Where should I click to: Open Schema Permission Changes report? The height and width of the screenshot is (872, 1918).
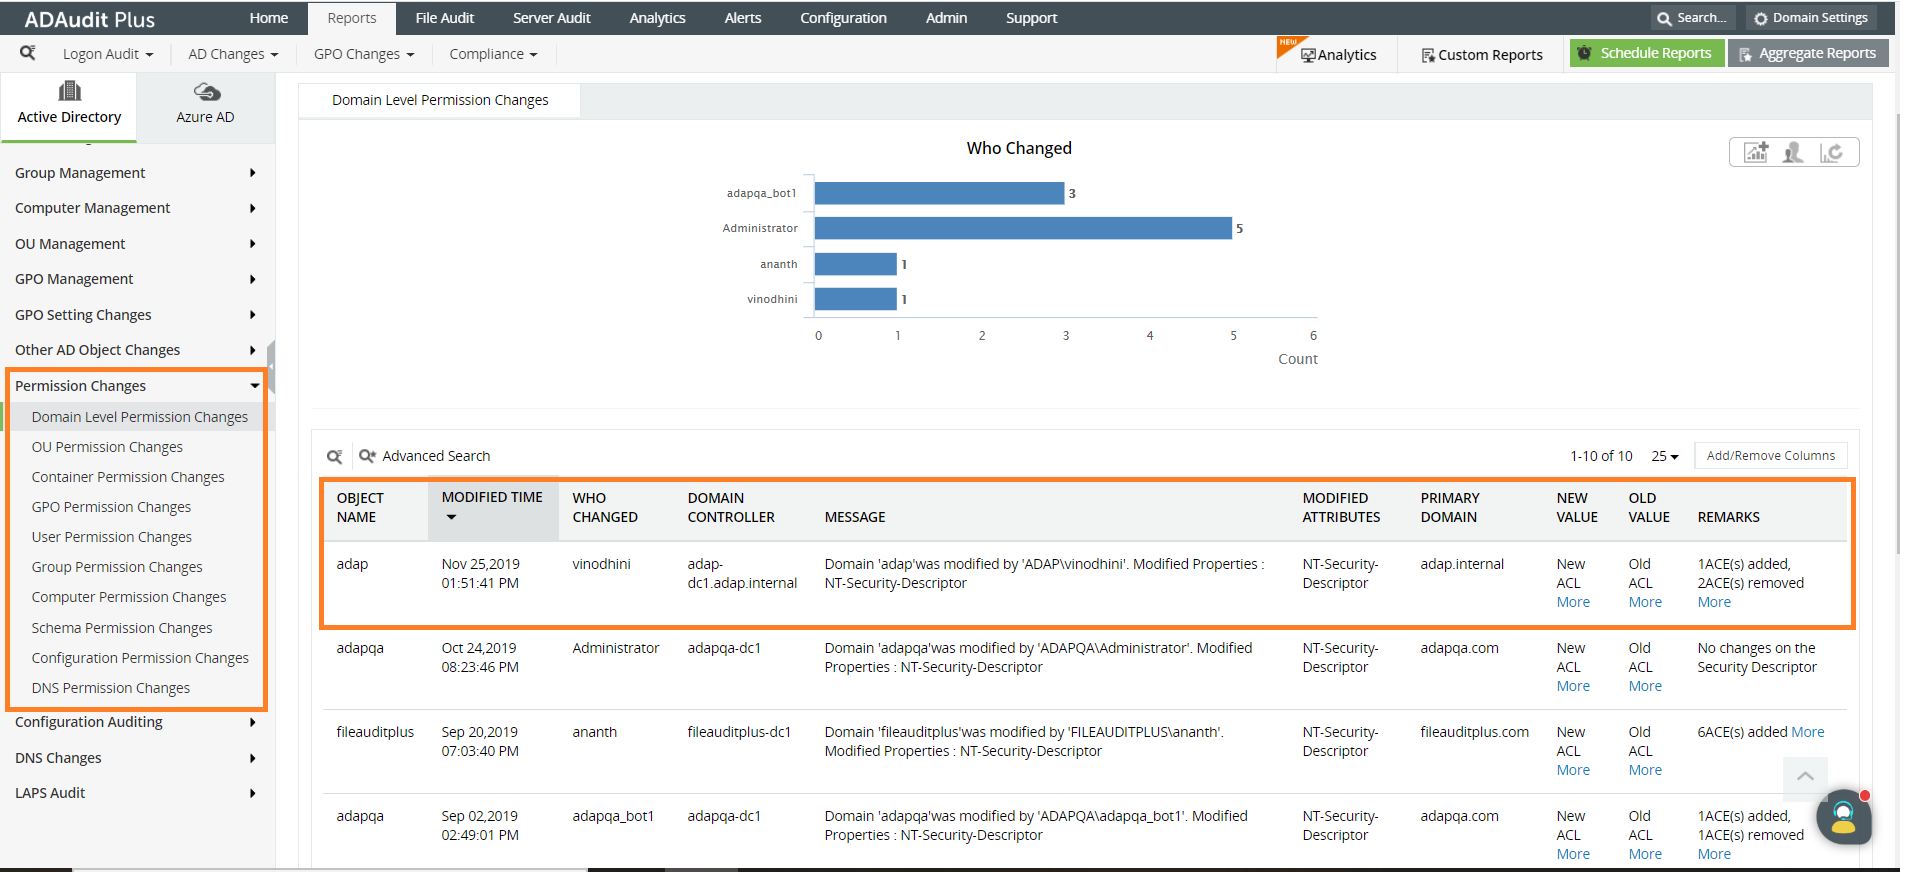tap(122, 628)
